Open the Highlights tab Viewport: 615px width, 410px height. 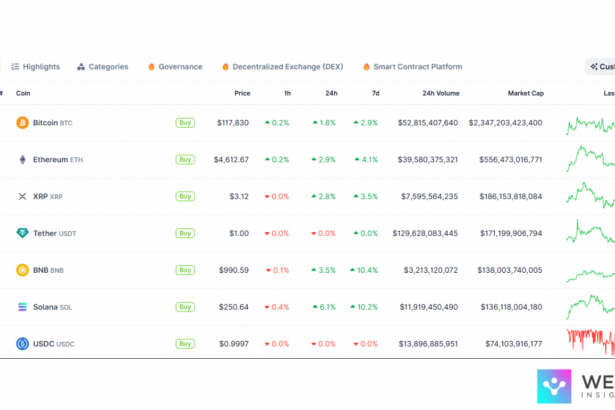tap(36, 67)
